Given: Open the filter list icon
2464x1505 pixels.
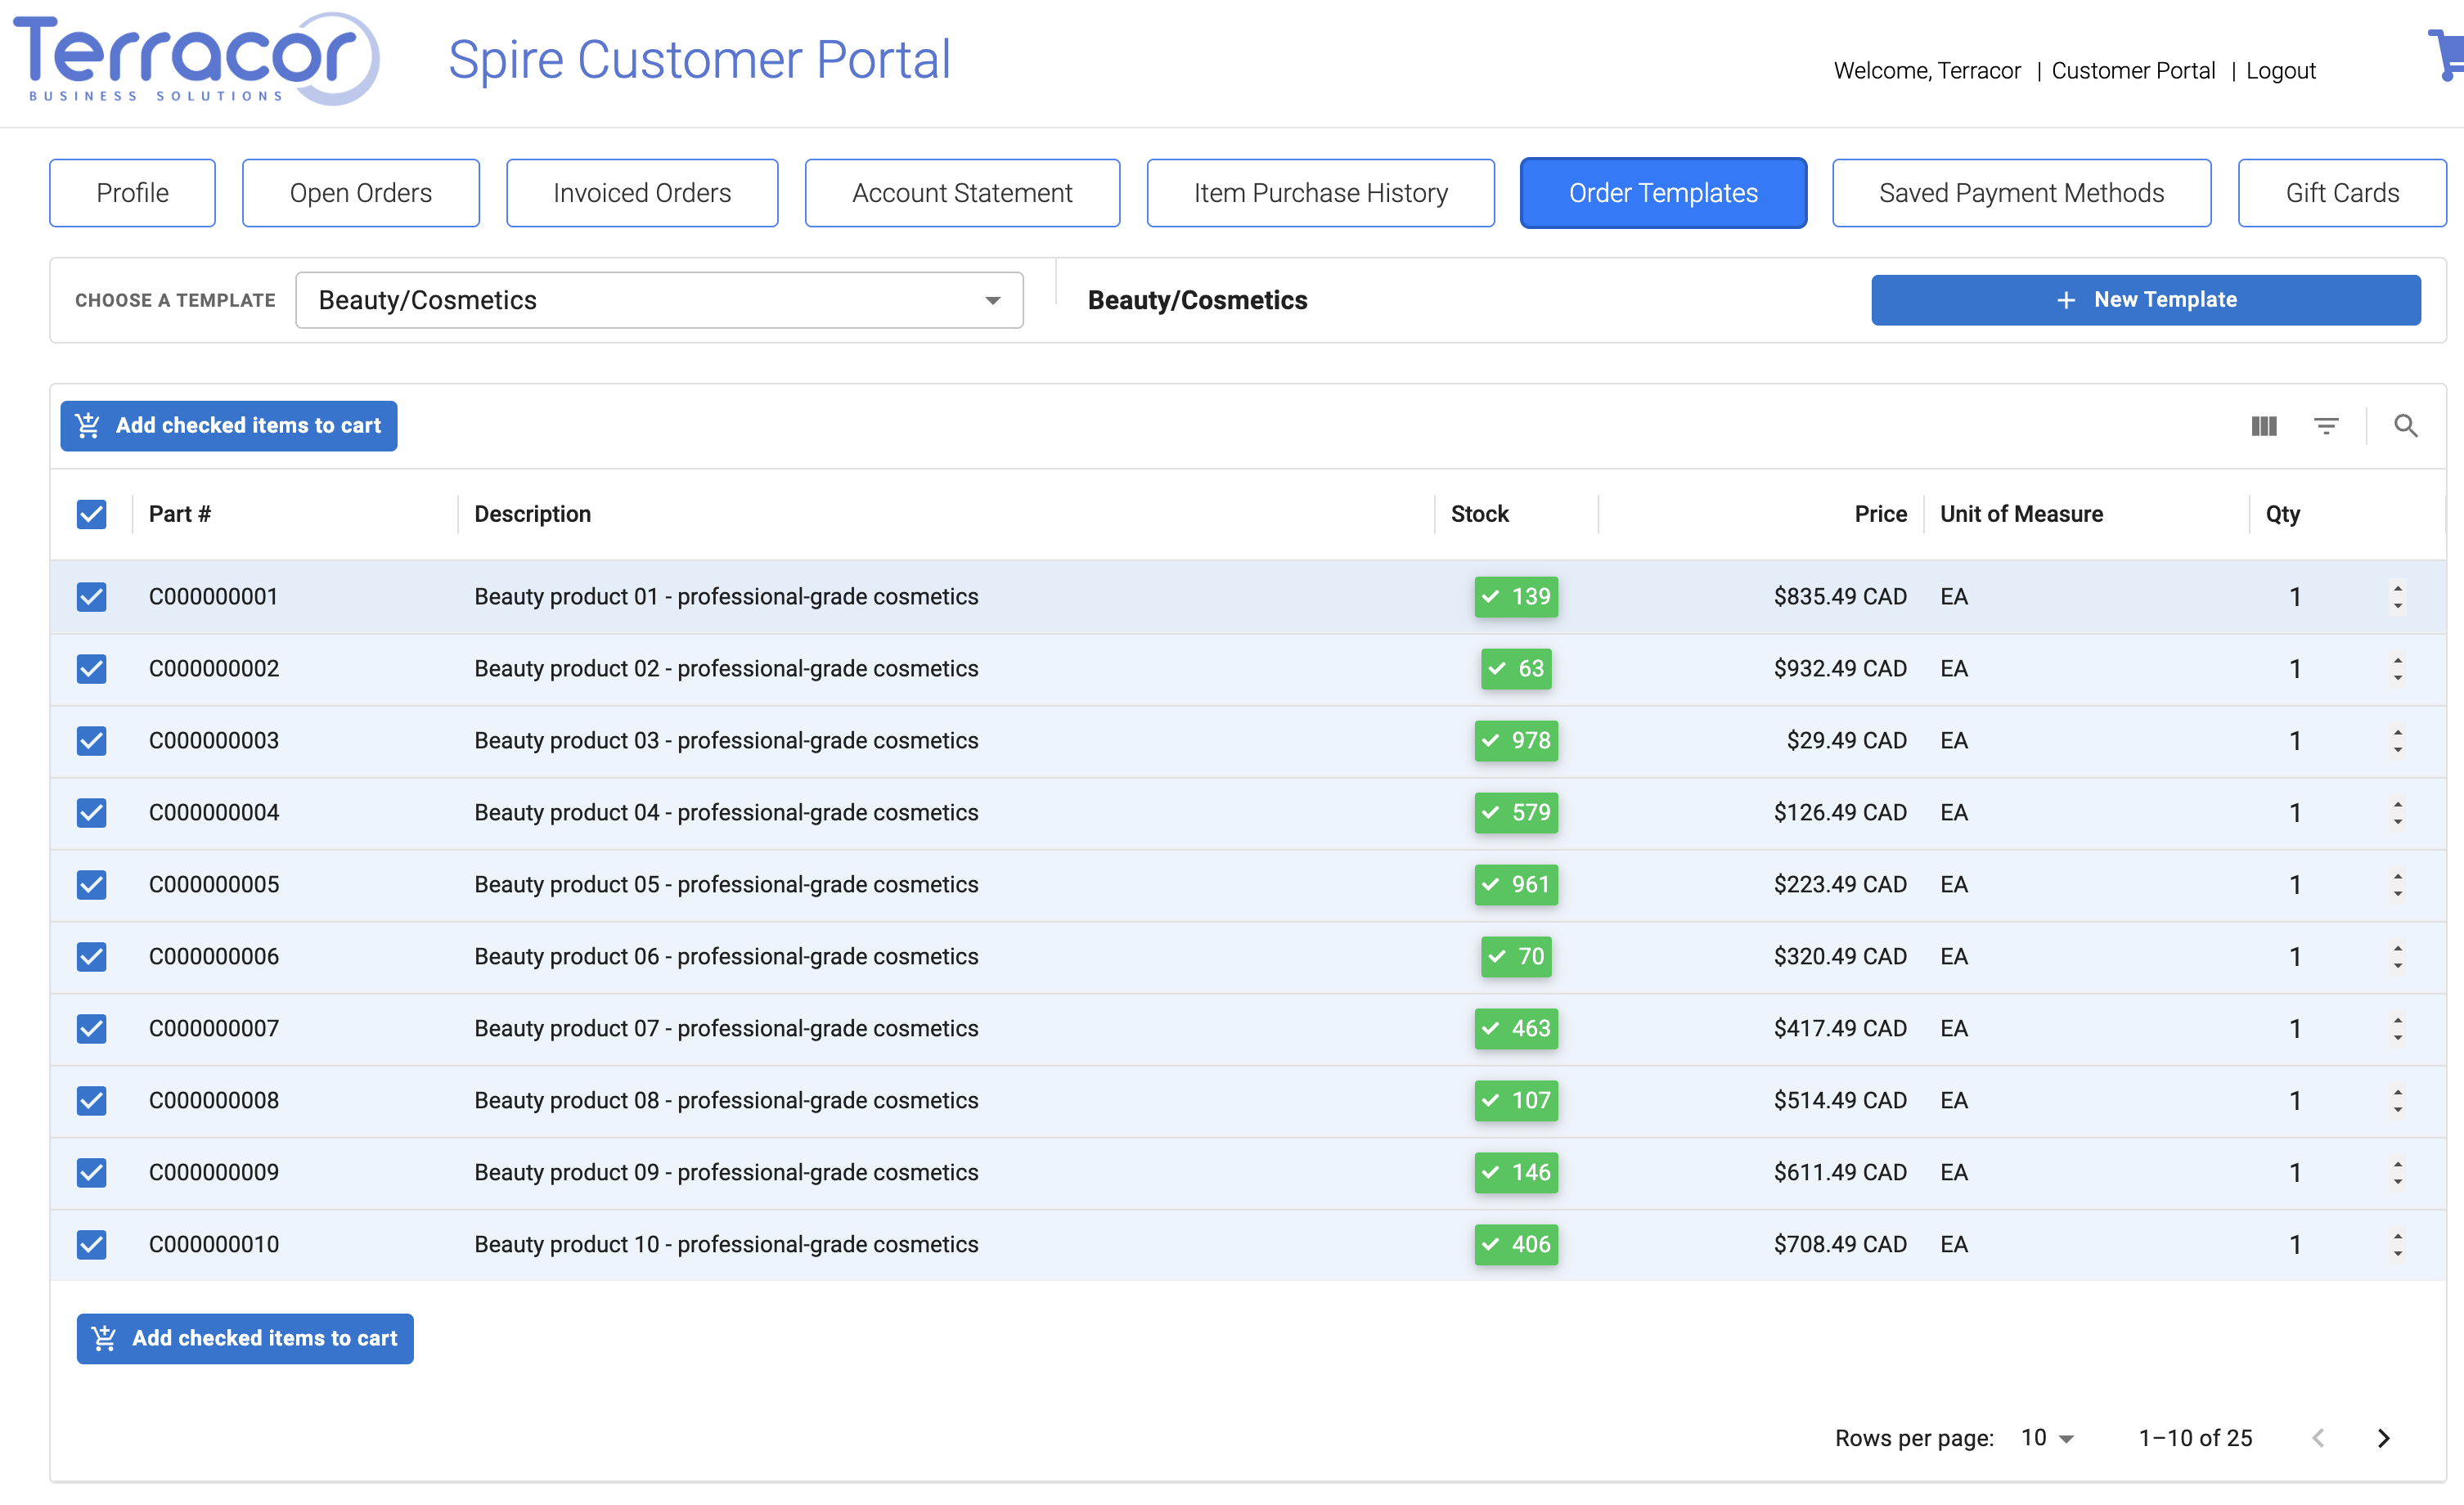Looking at the screenshot, I should [x=2326, y=426].
